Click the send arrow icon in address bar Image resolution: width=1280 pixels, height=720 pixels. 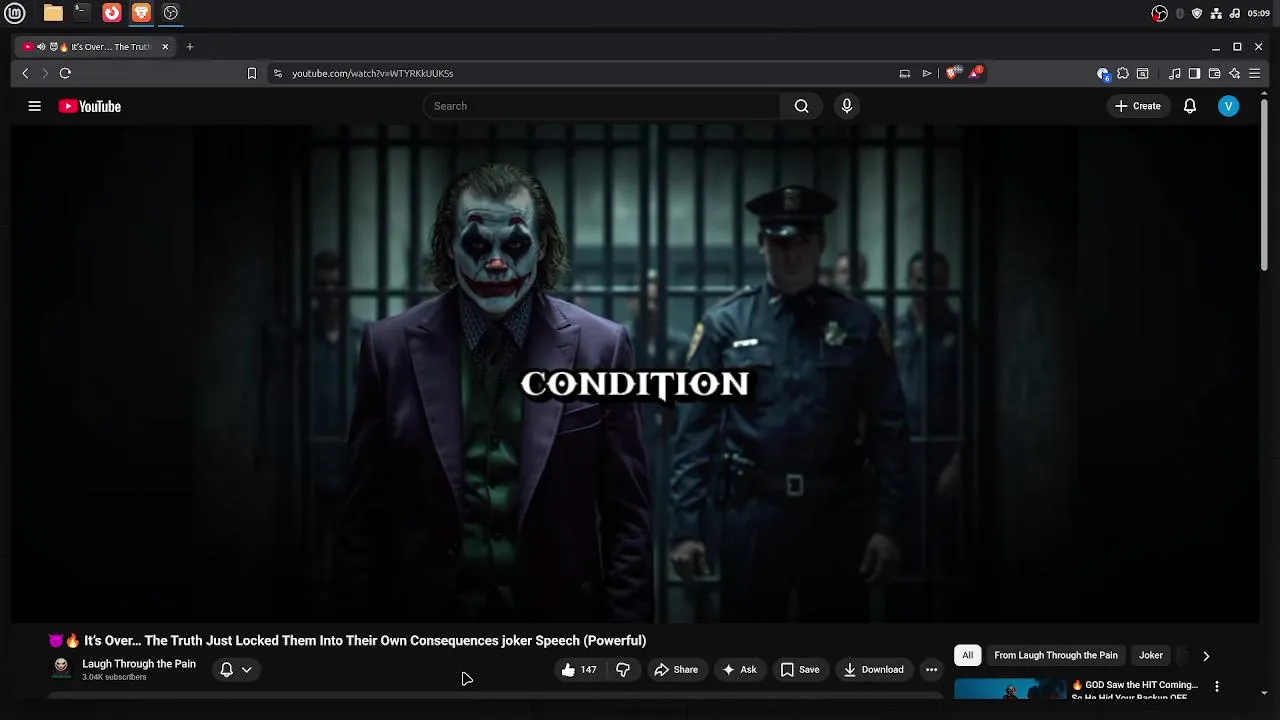tap(927, 73)
